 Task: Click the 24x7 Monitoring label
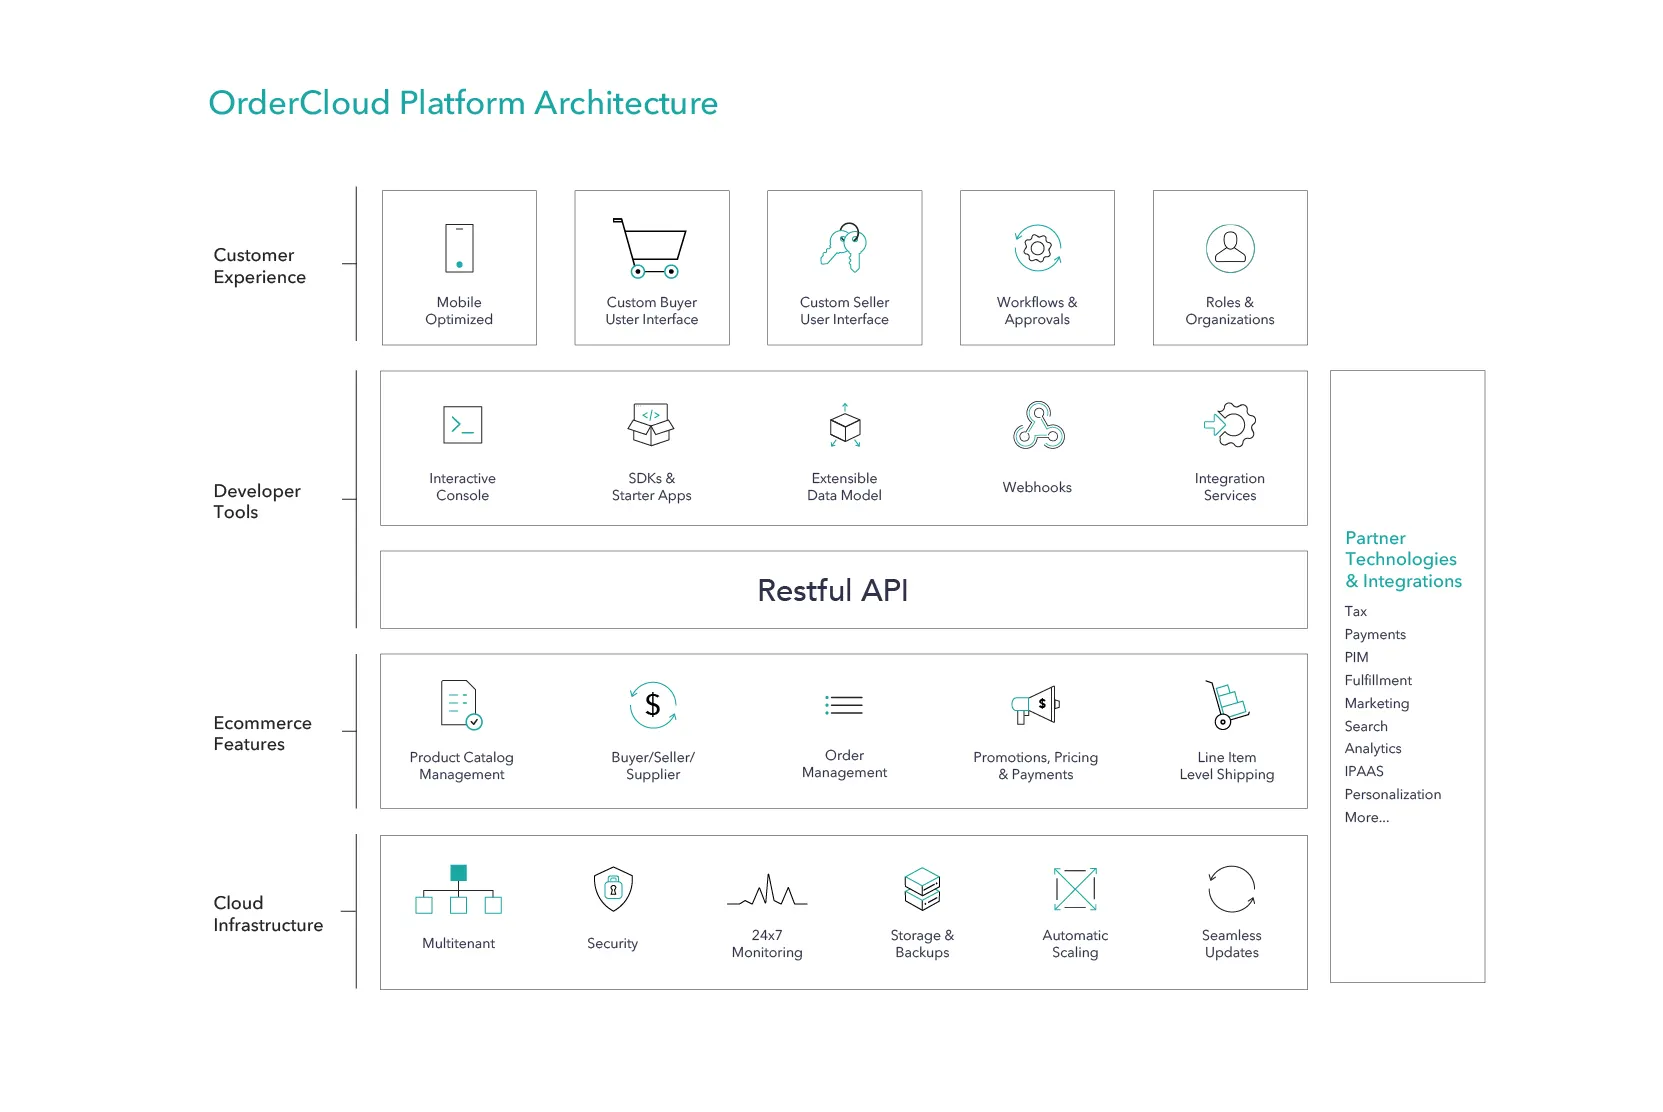point(767,944)
